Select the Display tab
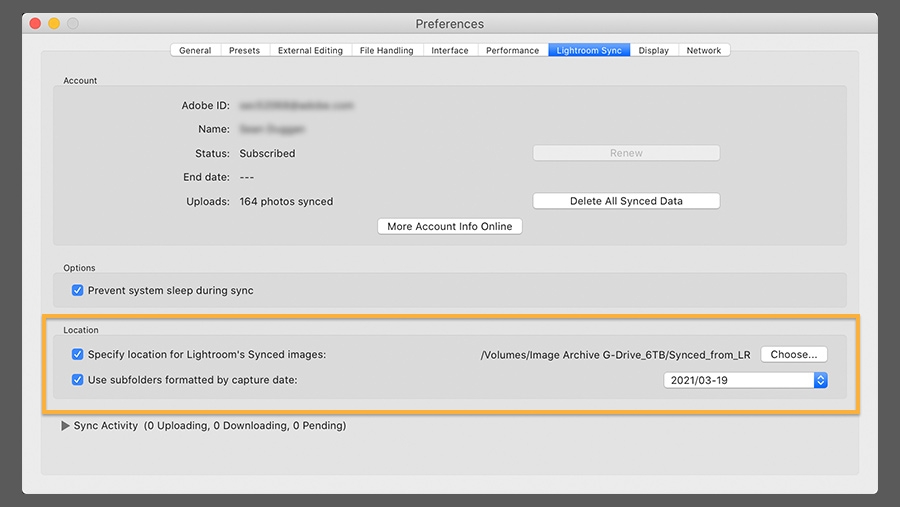 [x=654, y=51]
